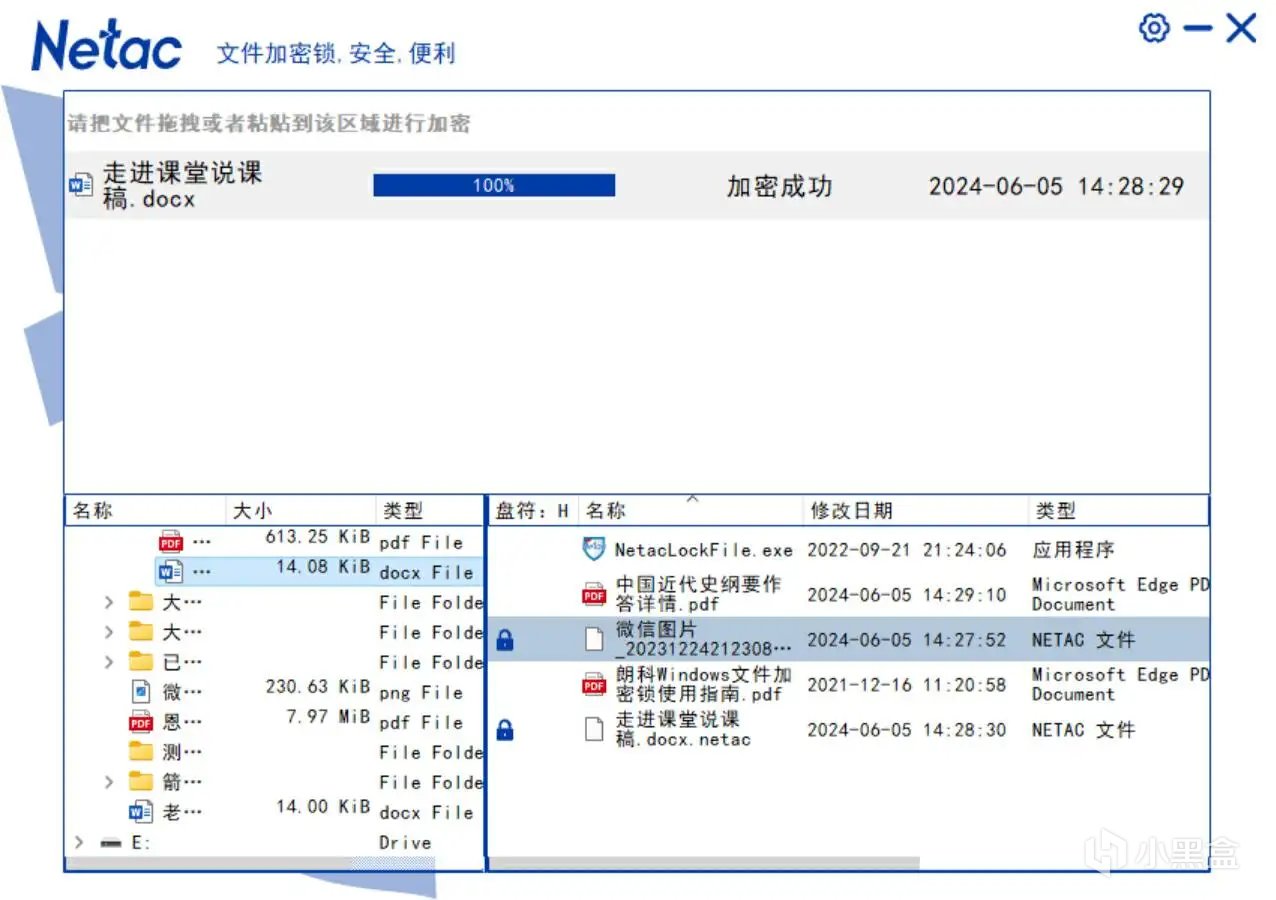Click the drop area hint 请把文件拖拽或者粘贴到该区域进行加密
Screen dimensions: 1276x900
click(x=269, y=124)
